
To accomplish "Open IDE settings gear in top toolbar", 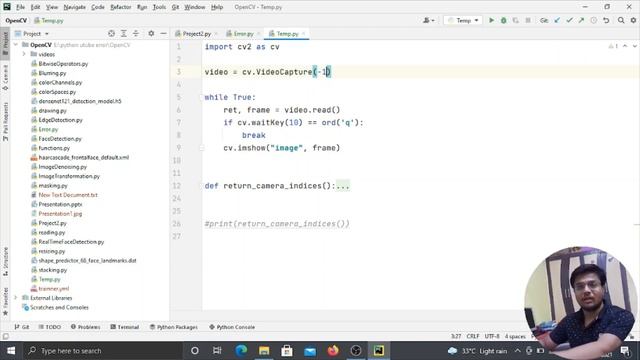I will 633,20.
